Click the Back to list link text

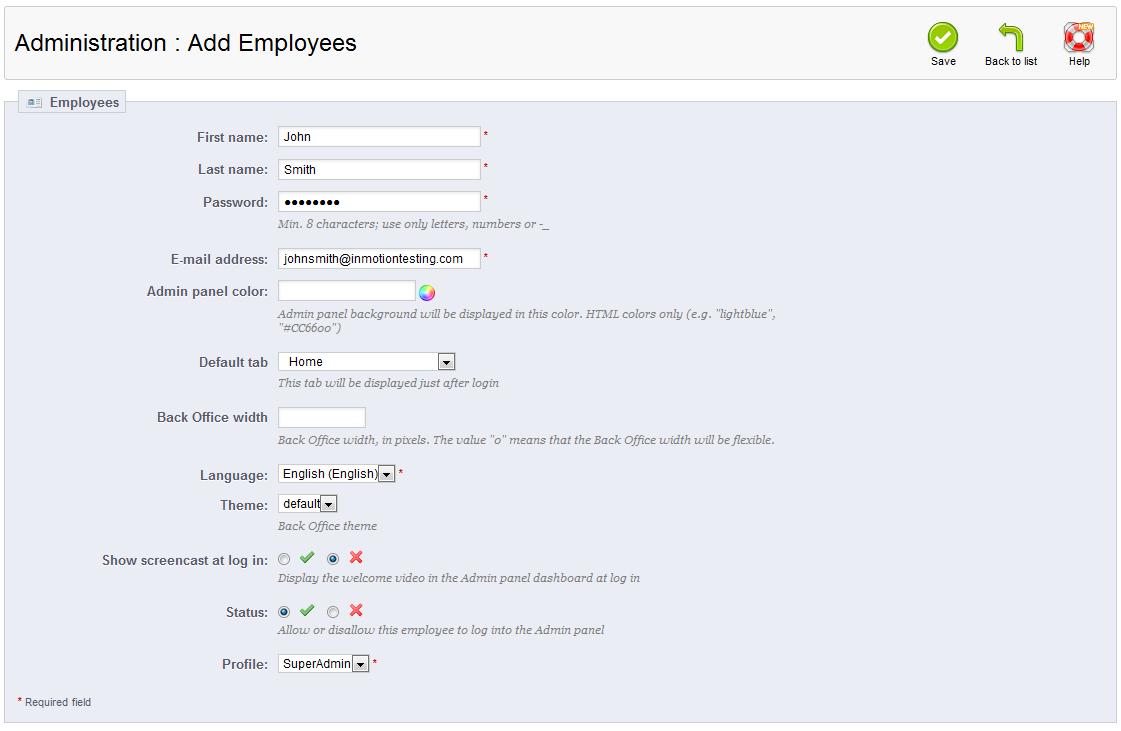tap(1011, 62)
